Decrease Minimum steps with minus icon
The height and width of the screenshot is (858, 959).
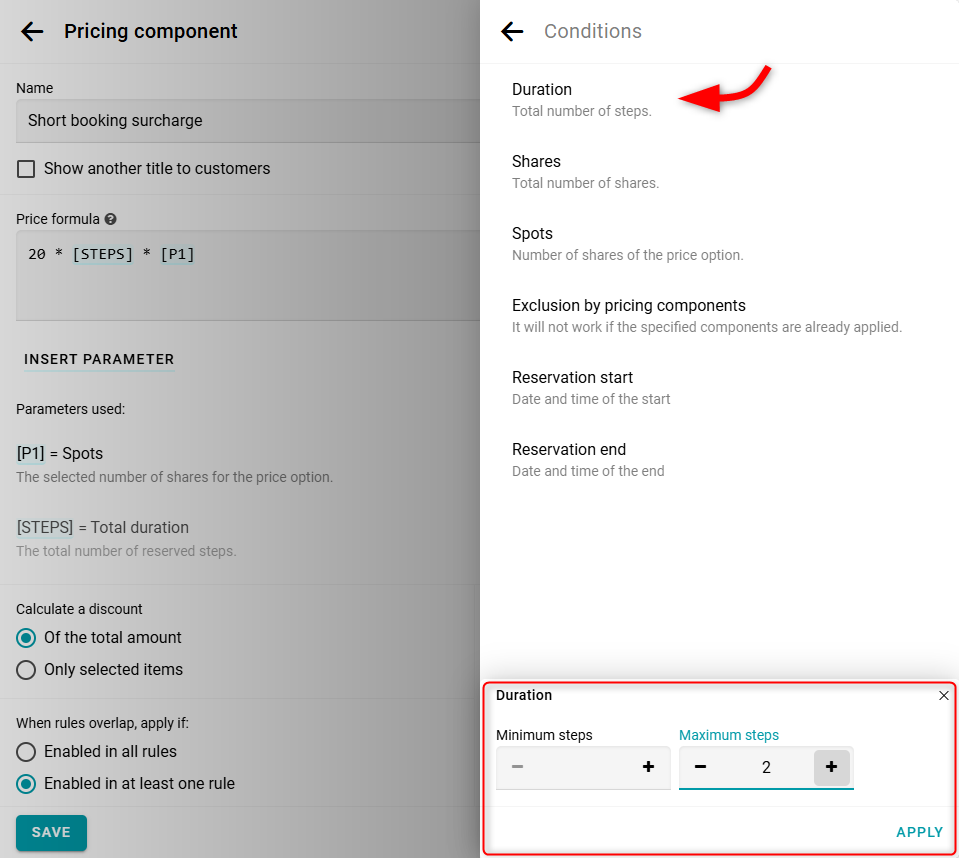[x=517, y=767]
